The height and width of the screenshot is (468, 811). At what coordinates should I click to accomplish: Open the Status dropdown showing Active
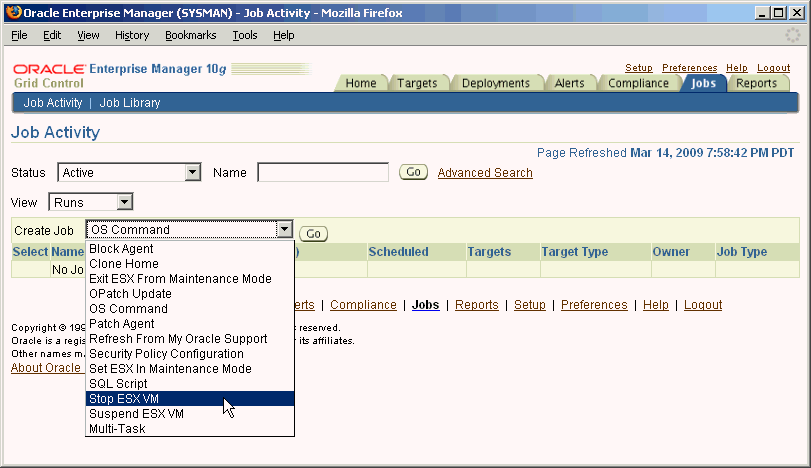tap(129, 172)
